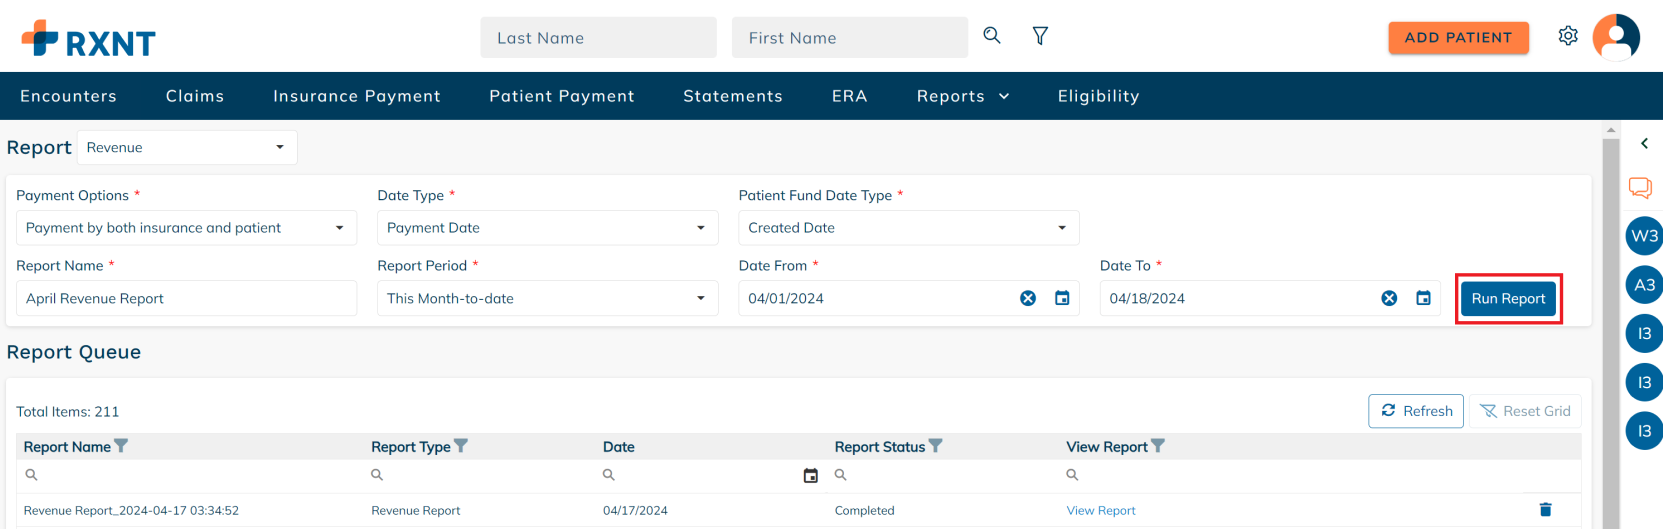Open the settings gear icon
Screen dimensions: 1663x529
[1568, 36]
